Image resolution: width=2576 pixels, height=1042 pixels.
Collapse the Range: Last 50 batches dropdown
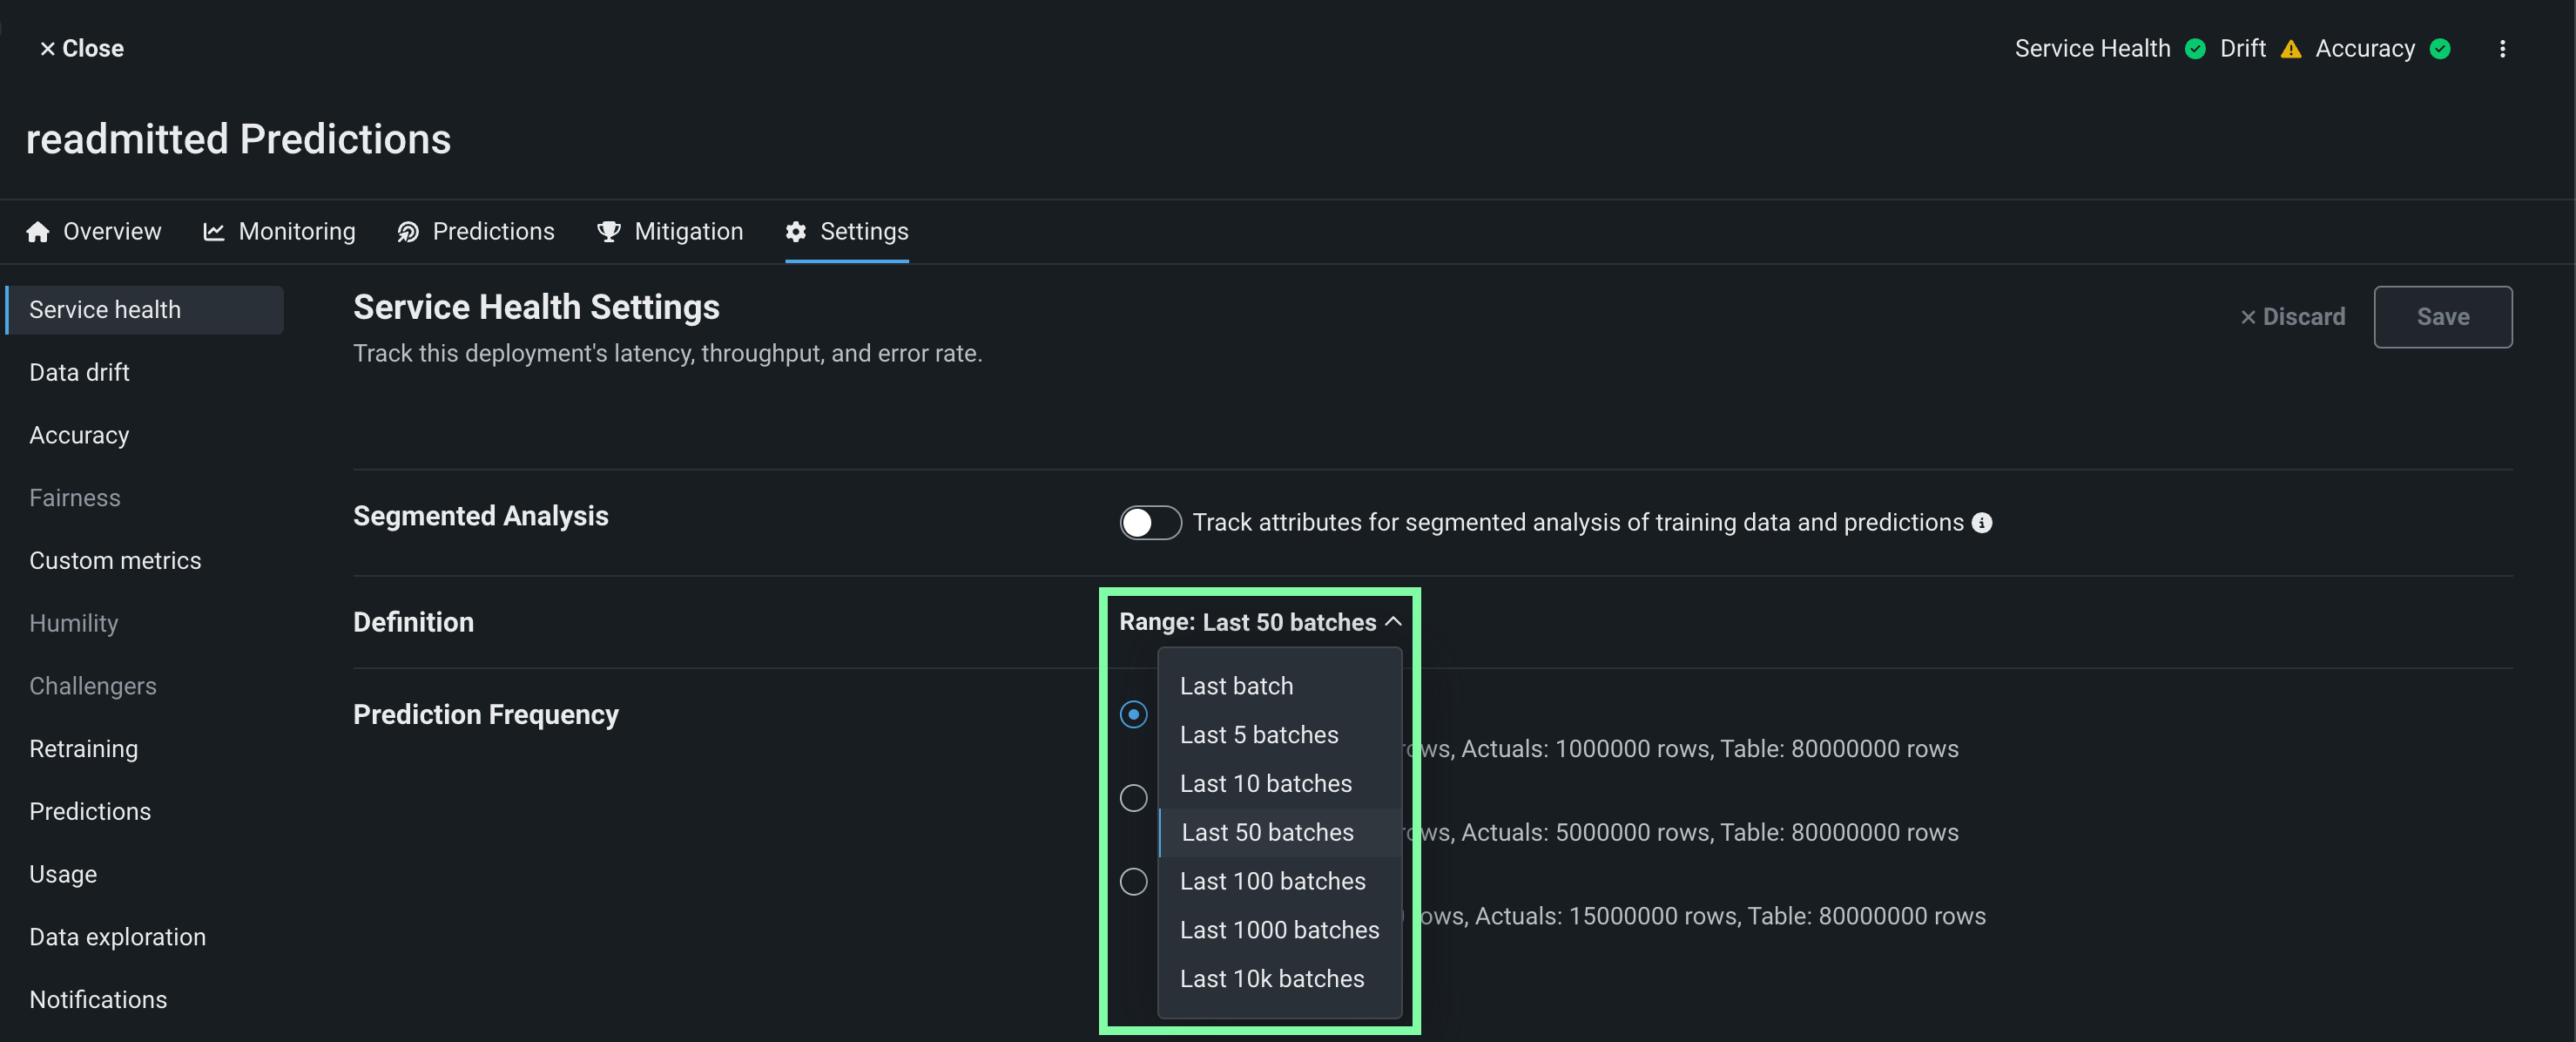pos(1260,622)
